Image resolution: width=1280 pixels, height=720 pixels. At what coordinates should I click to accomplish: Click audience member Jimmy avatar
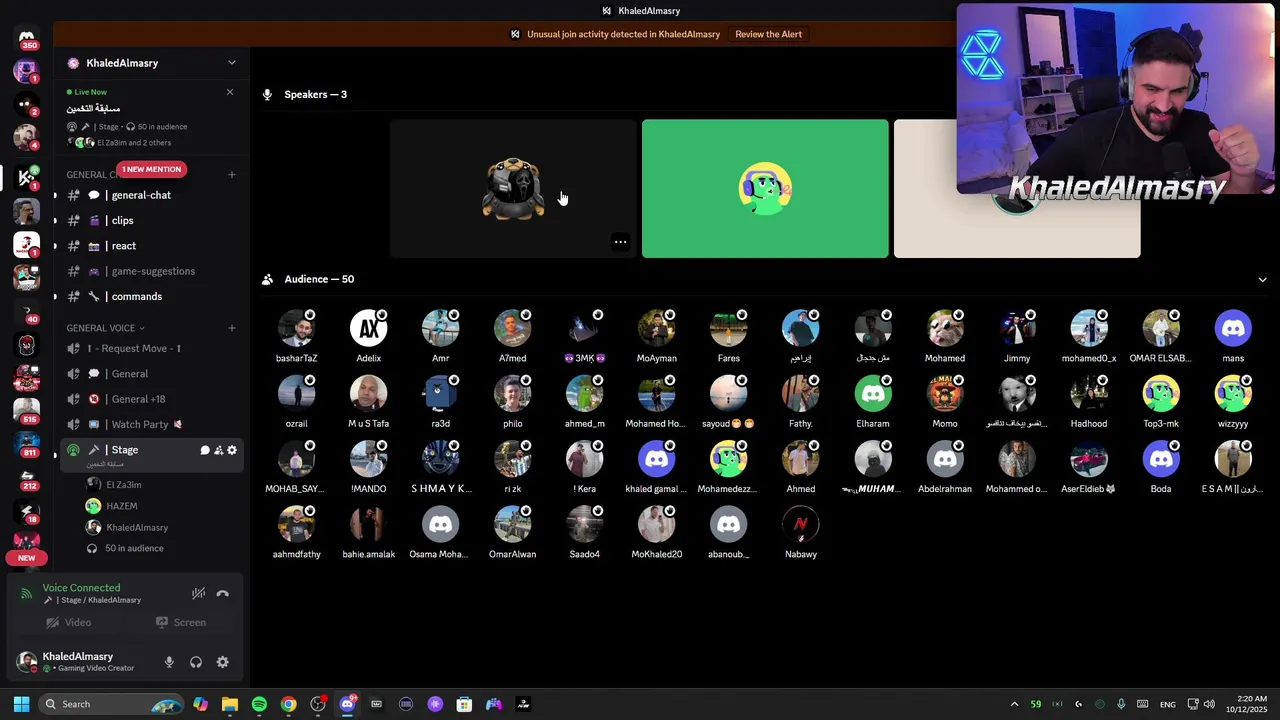coord(1017,329)
